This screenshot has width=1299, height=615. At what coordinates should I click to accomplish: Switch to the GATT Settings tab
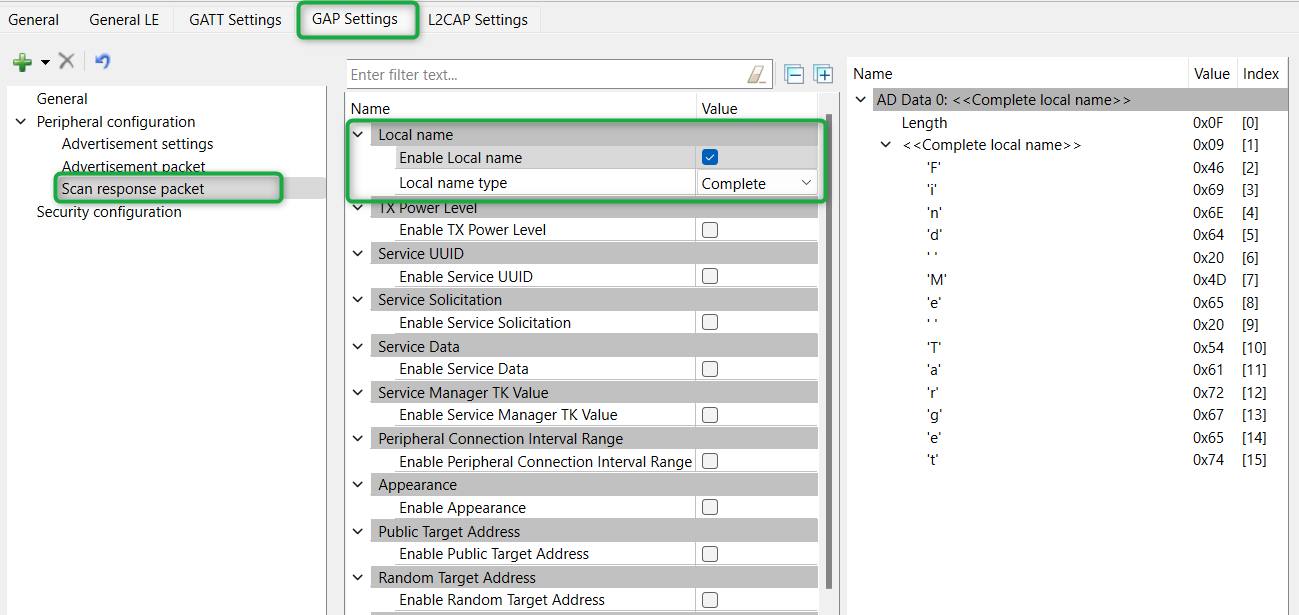[235, 20]
